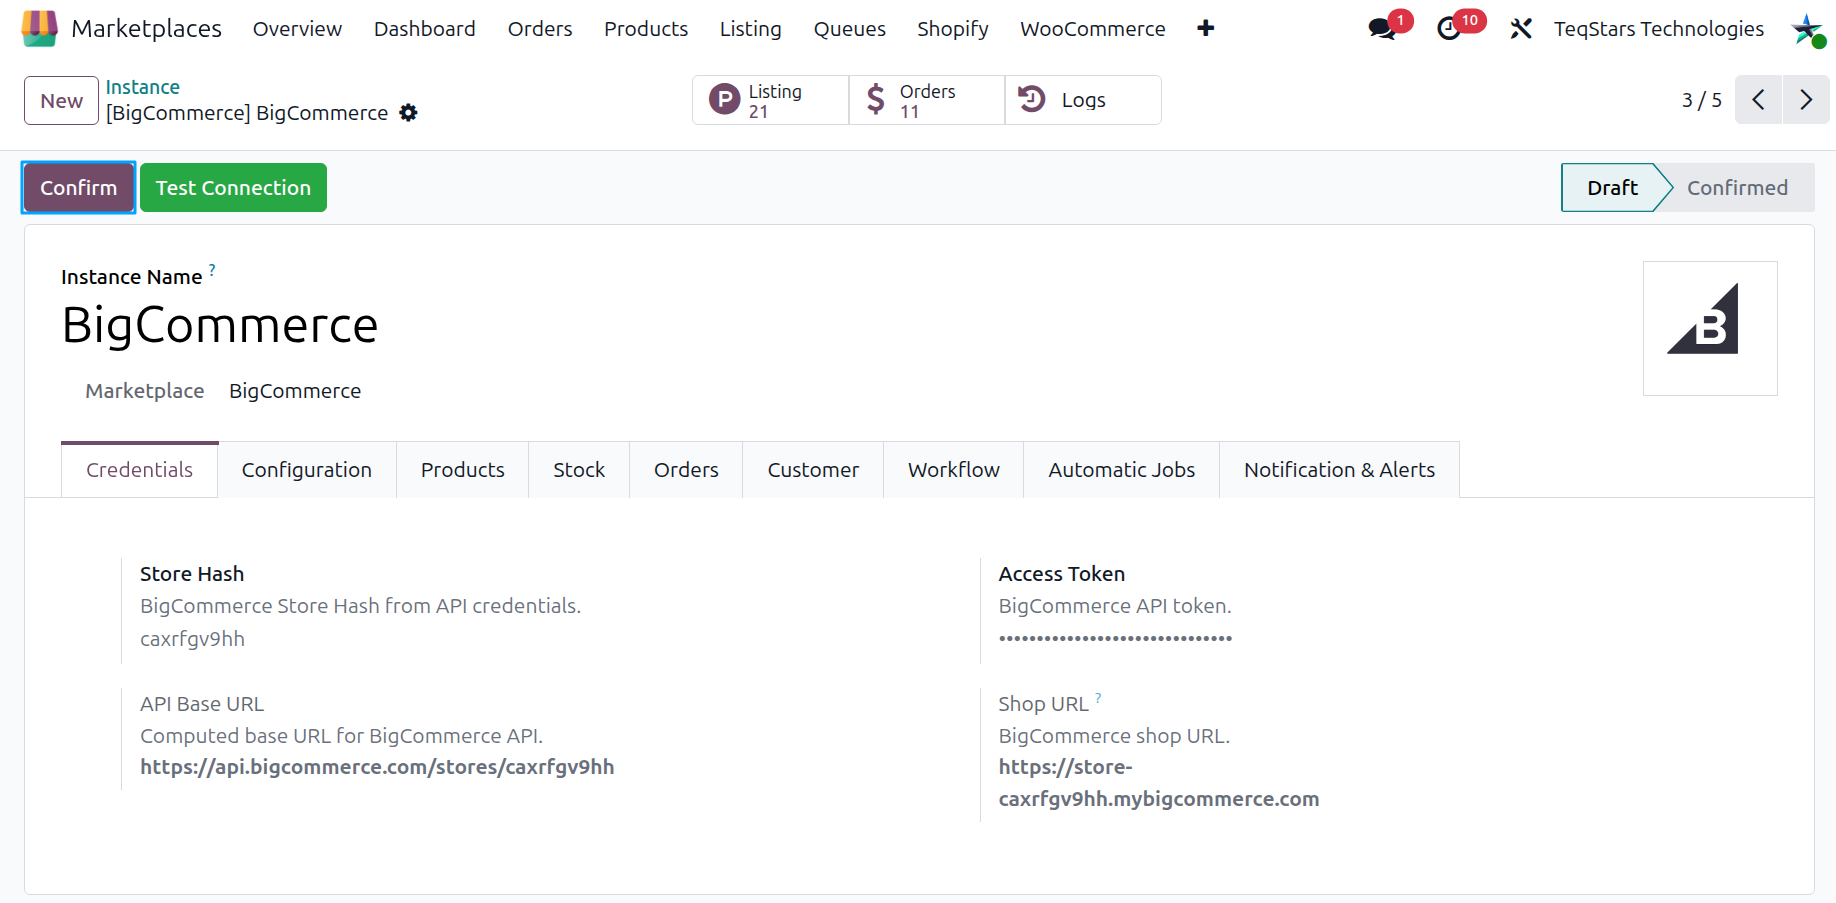Switch to the Automatic Jobs tab
1836x903 pixels.
(1122, 470)
